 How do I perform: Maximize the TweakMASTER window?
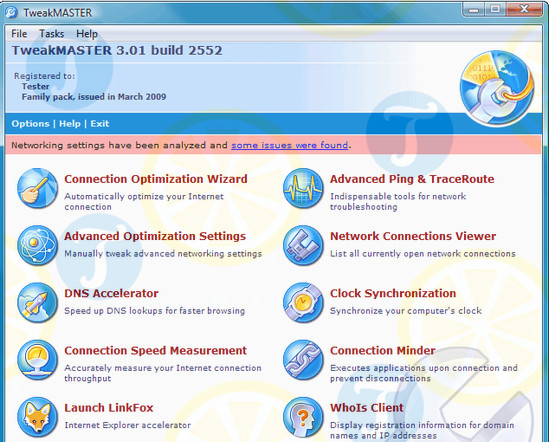(495, 10)
